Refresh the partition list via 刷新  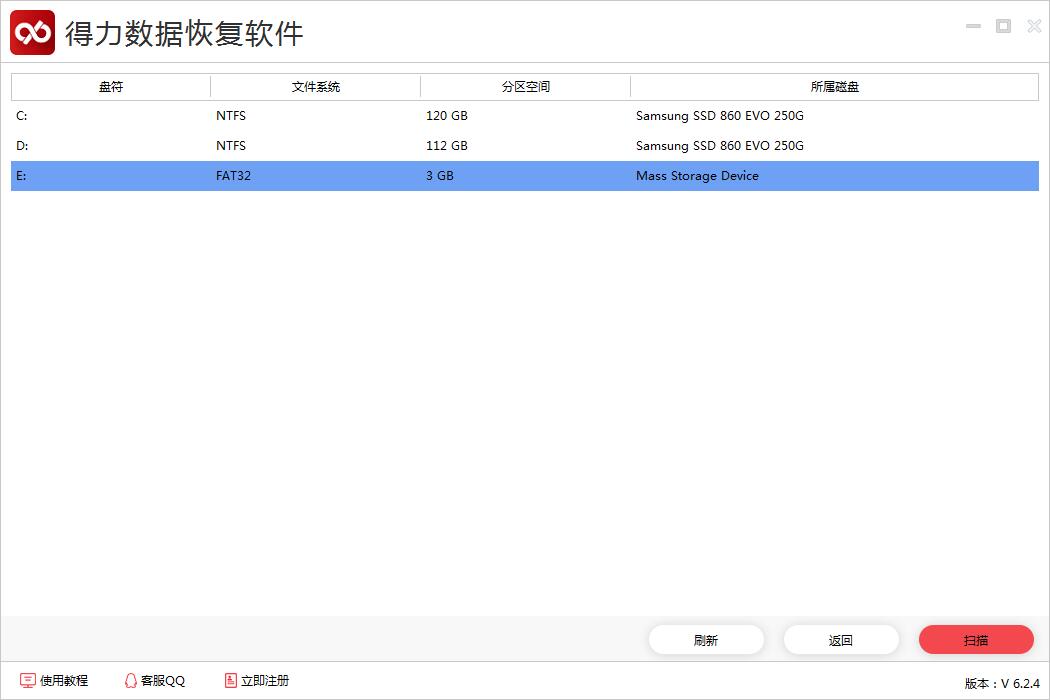coord(706,639)
